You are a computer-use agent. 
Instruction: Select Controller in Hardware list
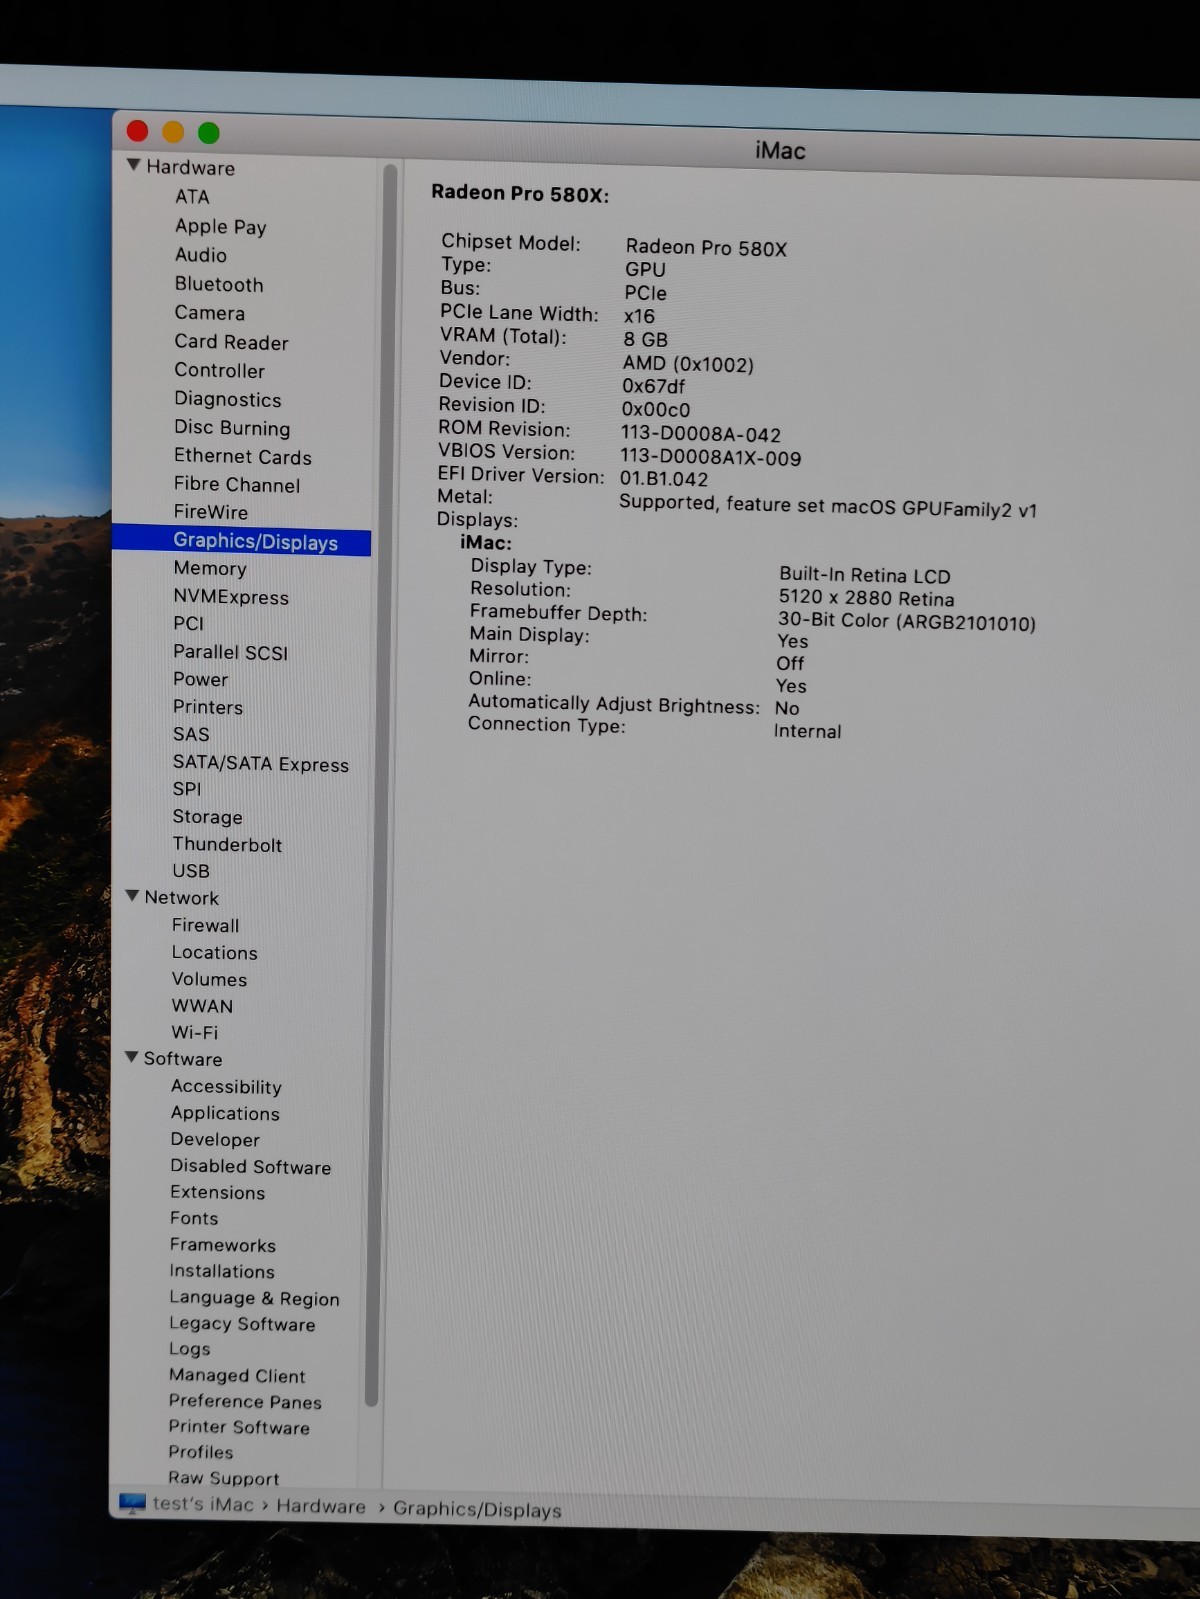click(x=219, y=370)
